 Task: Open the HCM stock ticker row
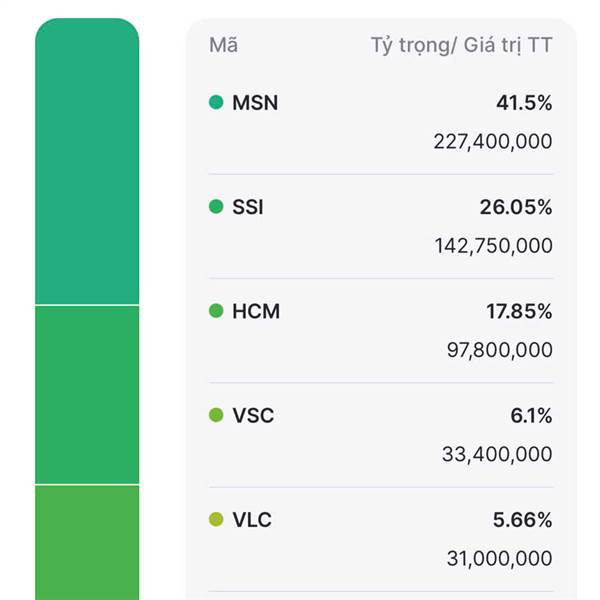point(381,331)
